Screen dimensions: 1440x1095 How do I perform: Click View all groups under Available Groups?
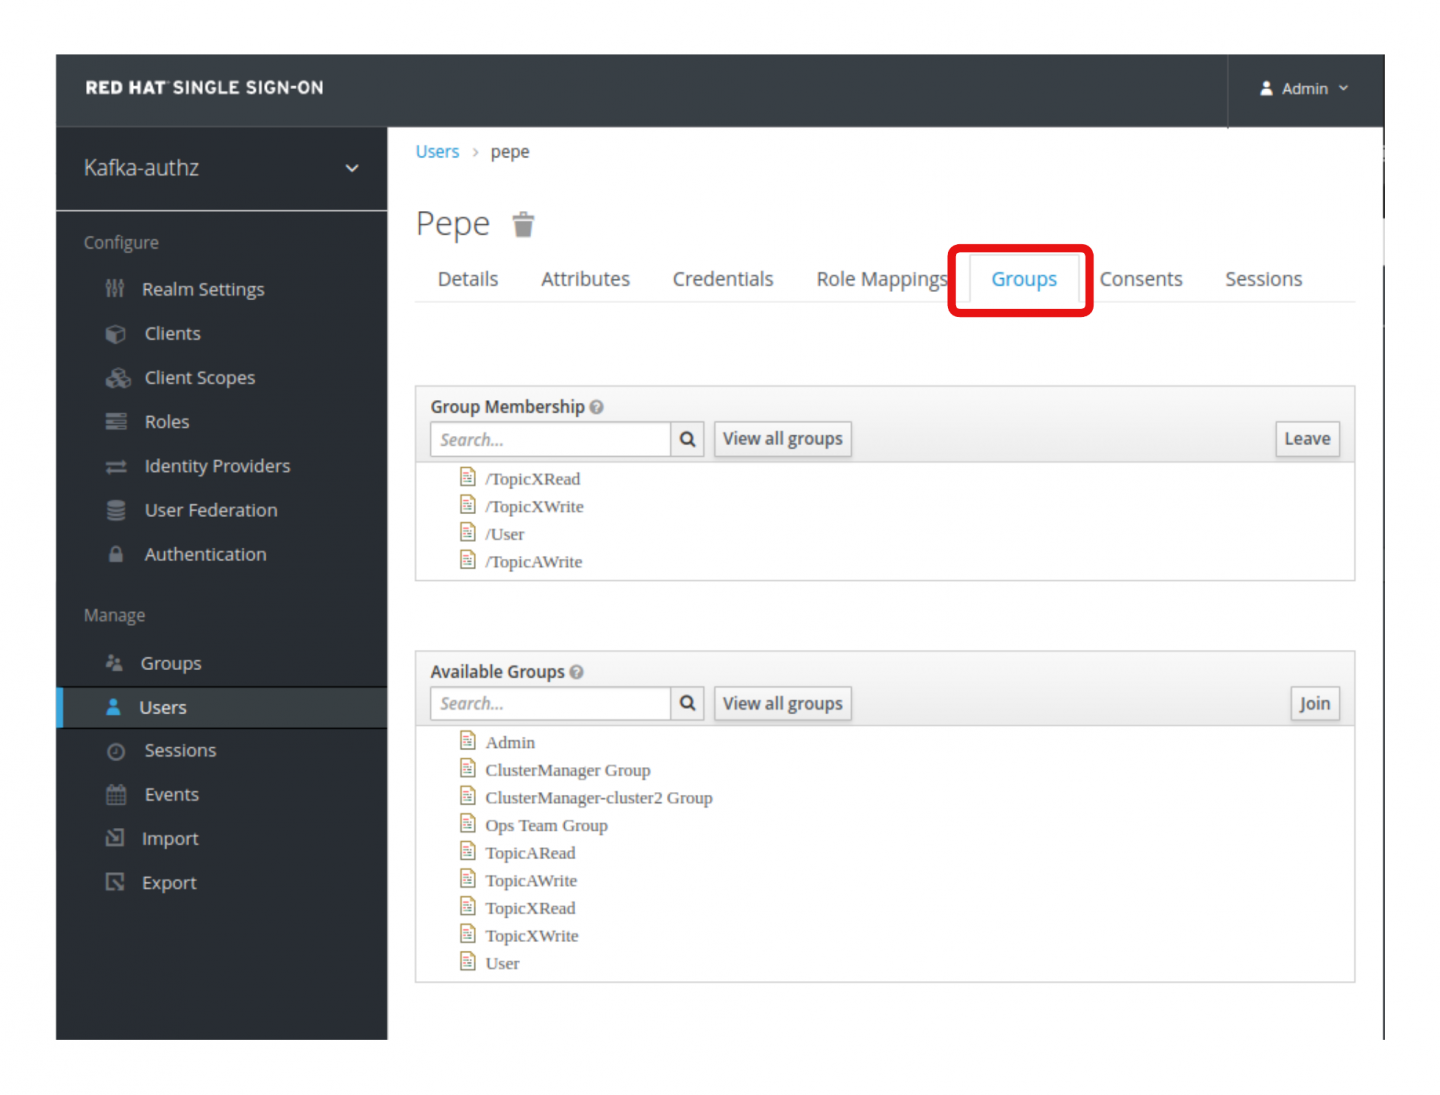782,703
